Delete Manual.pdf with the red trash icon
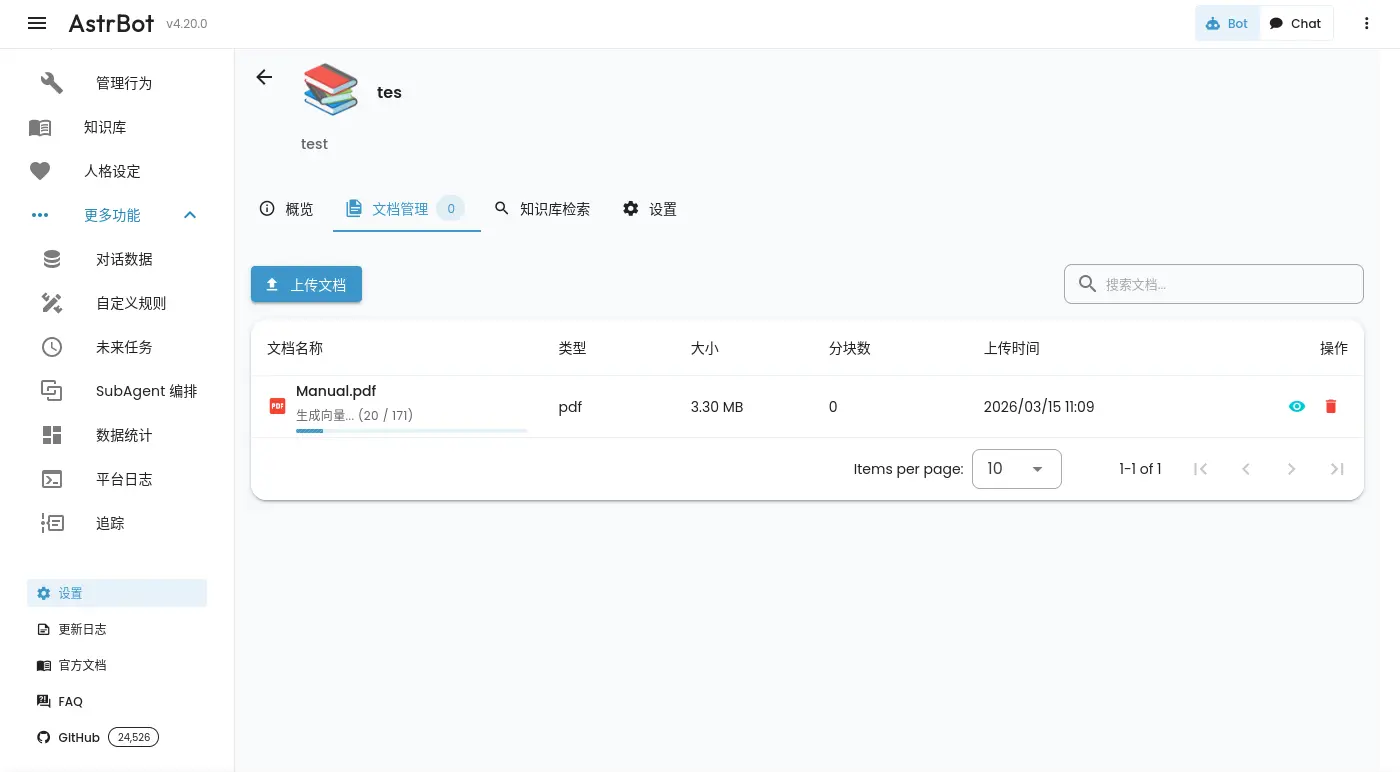This screenshot has height=772, width=1400. point(1330,406)
